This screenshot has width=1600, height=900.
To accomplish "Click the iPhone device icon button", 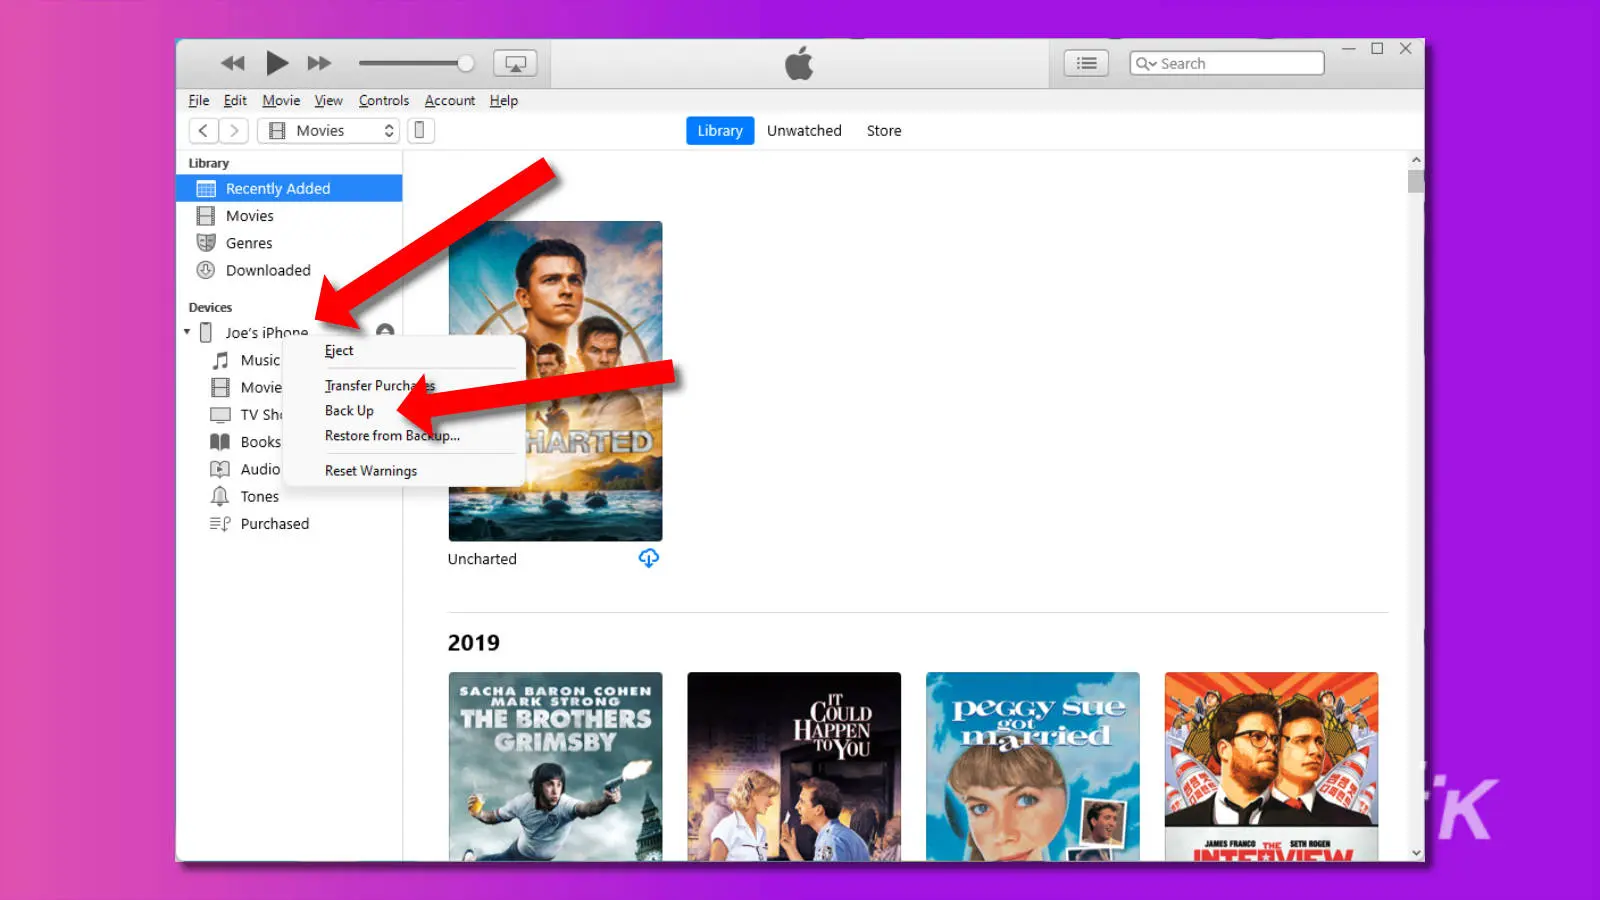I will (420, 130).
